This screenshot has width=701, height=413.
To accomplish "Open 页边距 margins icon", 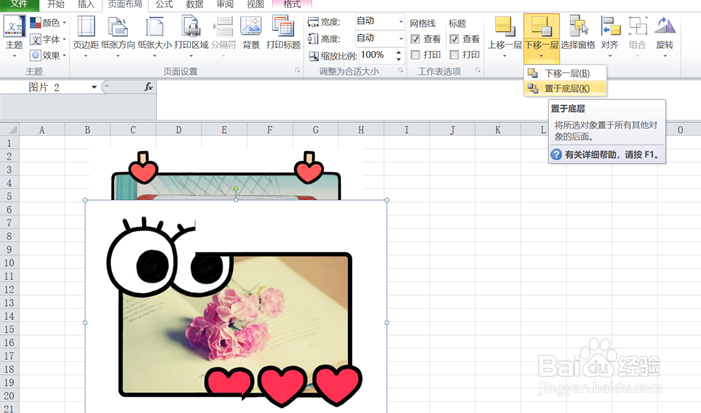I will pyautogui.click(x=85, y=26).
